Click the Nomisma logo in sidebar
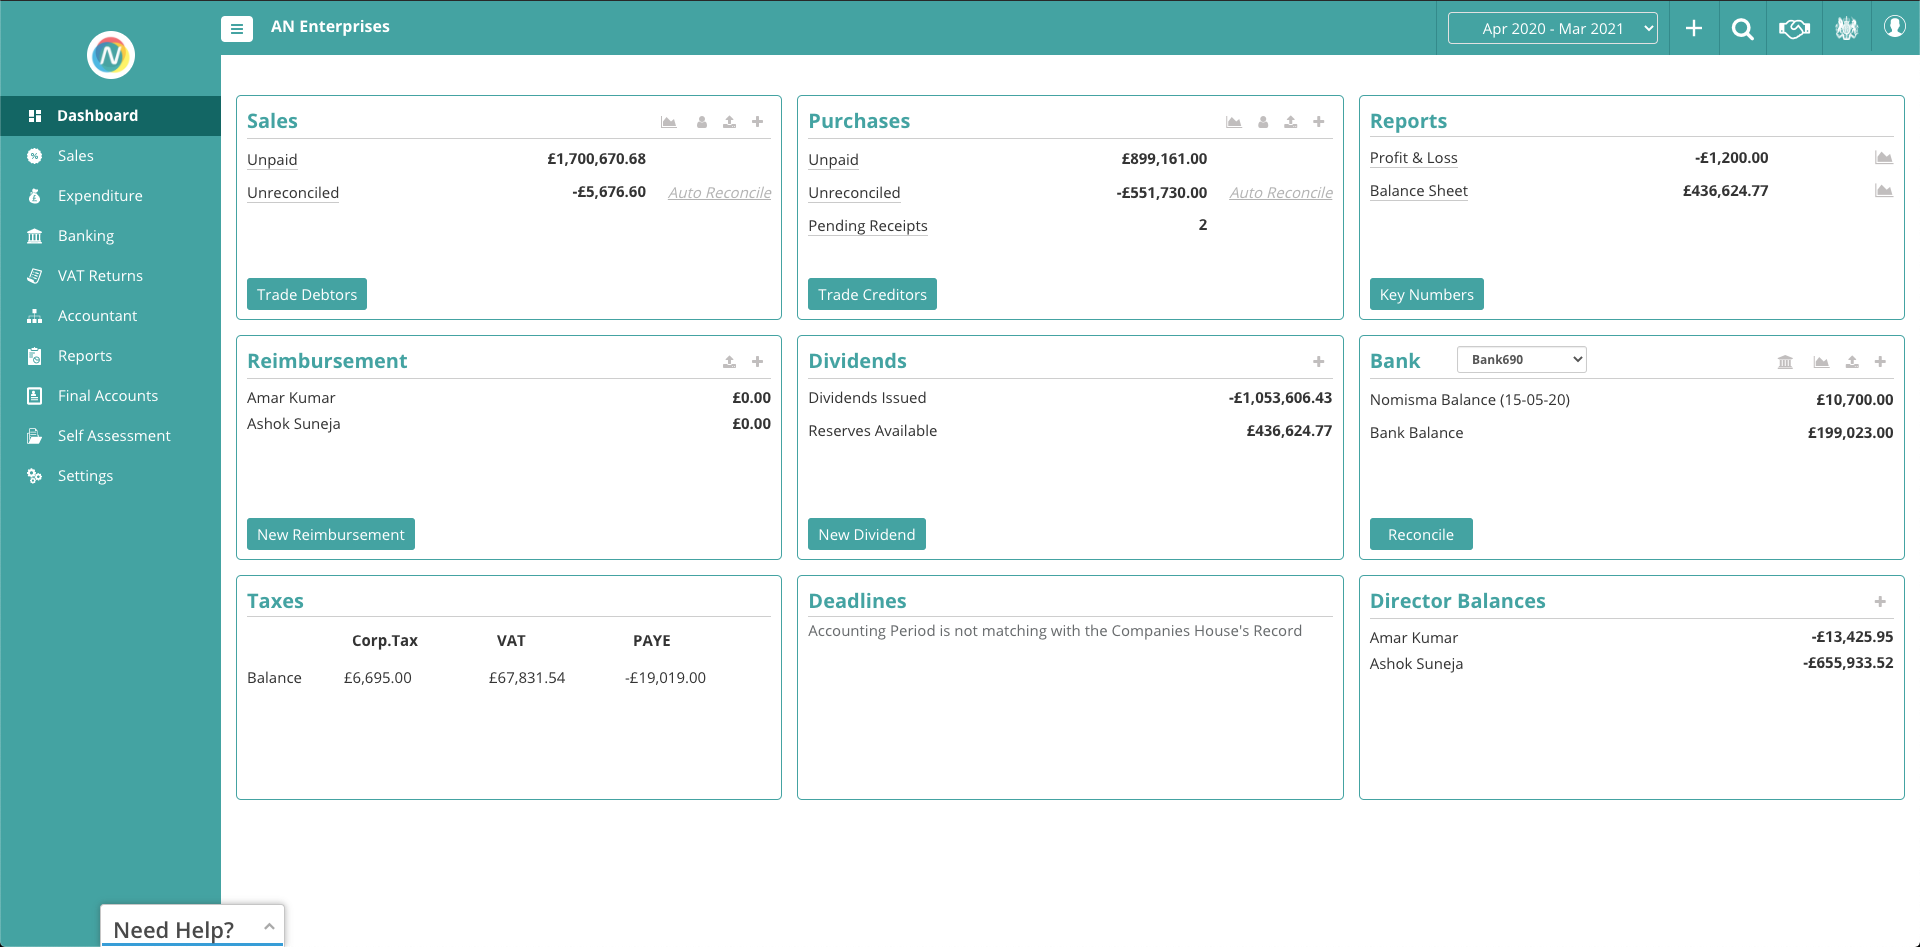 110,55
